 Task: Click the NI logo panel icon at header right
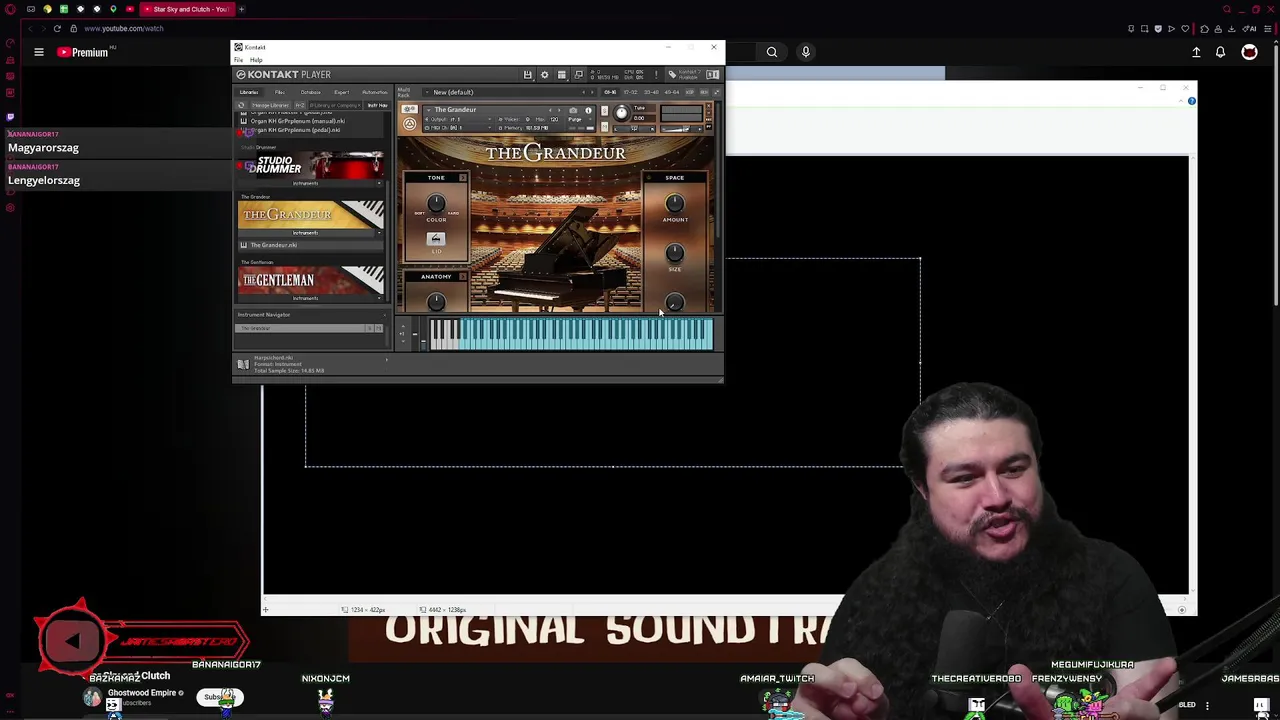712,75
